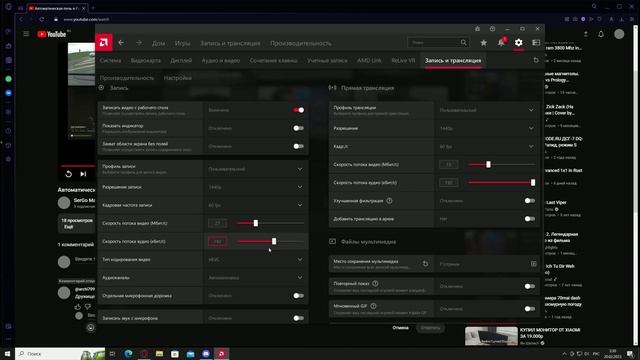Open File Explorer from taskbar
This screenshot has height=360, width=640.
coord(159,353)
